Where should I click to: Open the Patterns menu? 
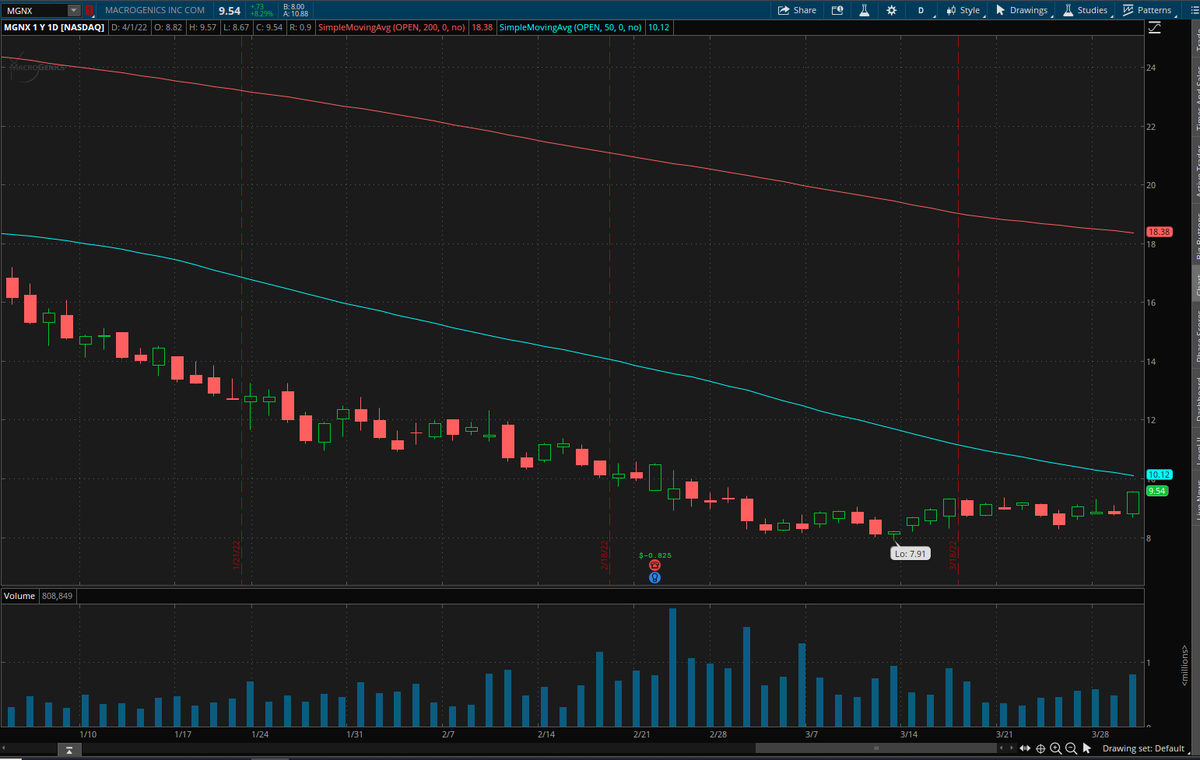tap(1146, 10)
